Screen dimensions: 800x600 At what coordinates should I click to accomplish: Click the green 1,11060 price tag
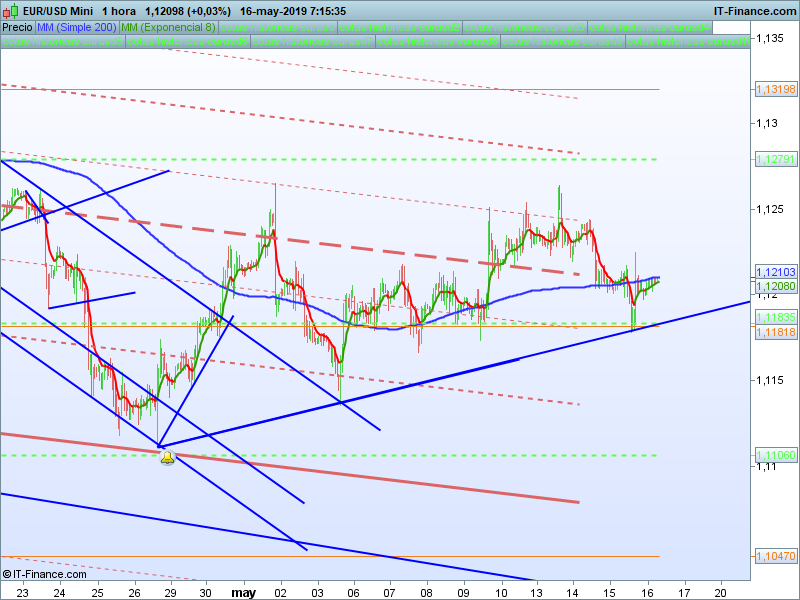776,455
